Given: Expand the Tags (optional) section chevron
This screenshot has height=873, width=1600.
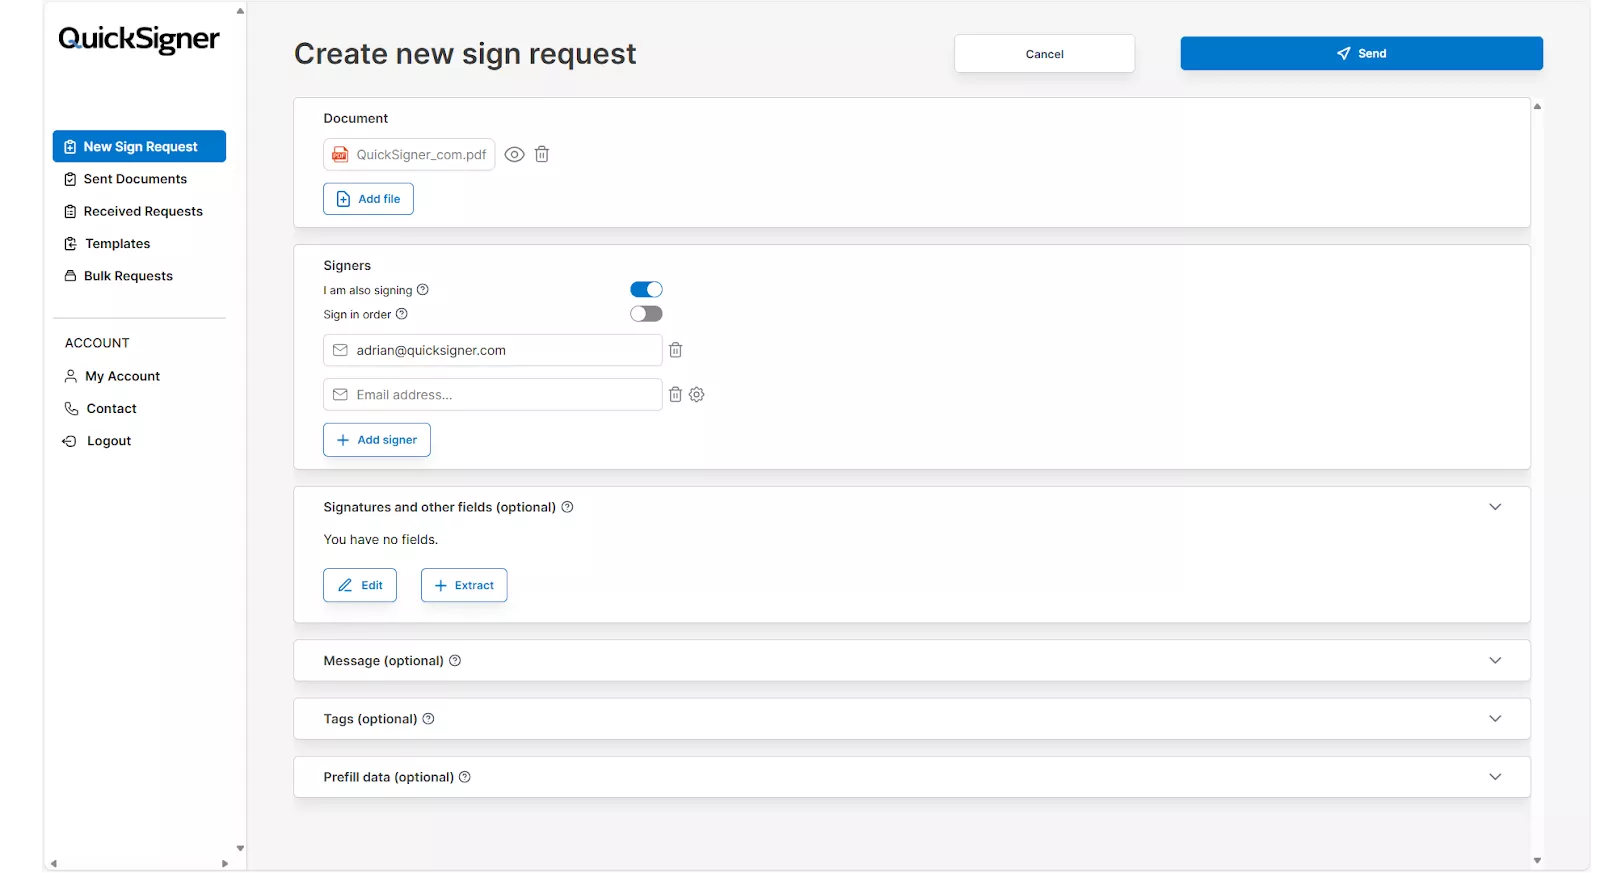Looking at the screenshot, I should tap(1495, 719).
